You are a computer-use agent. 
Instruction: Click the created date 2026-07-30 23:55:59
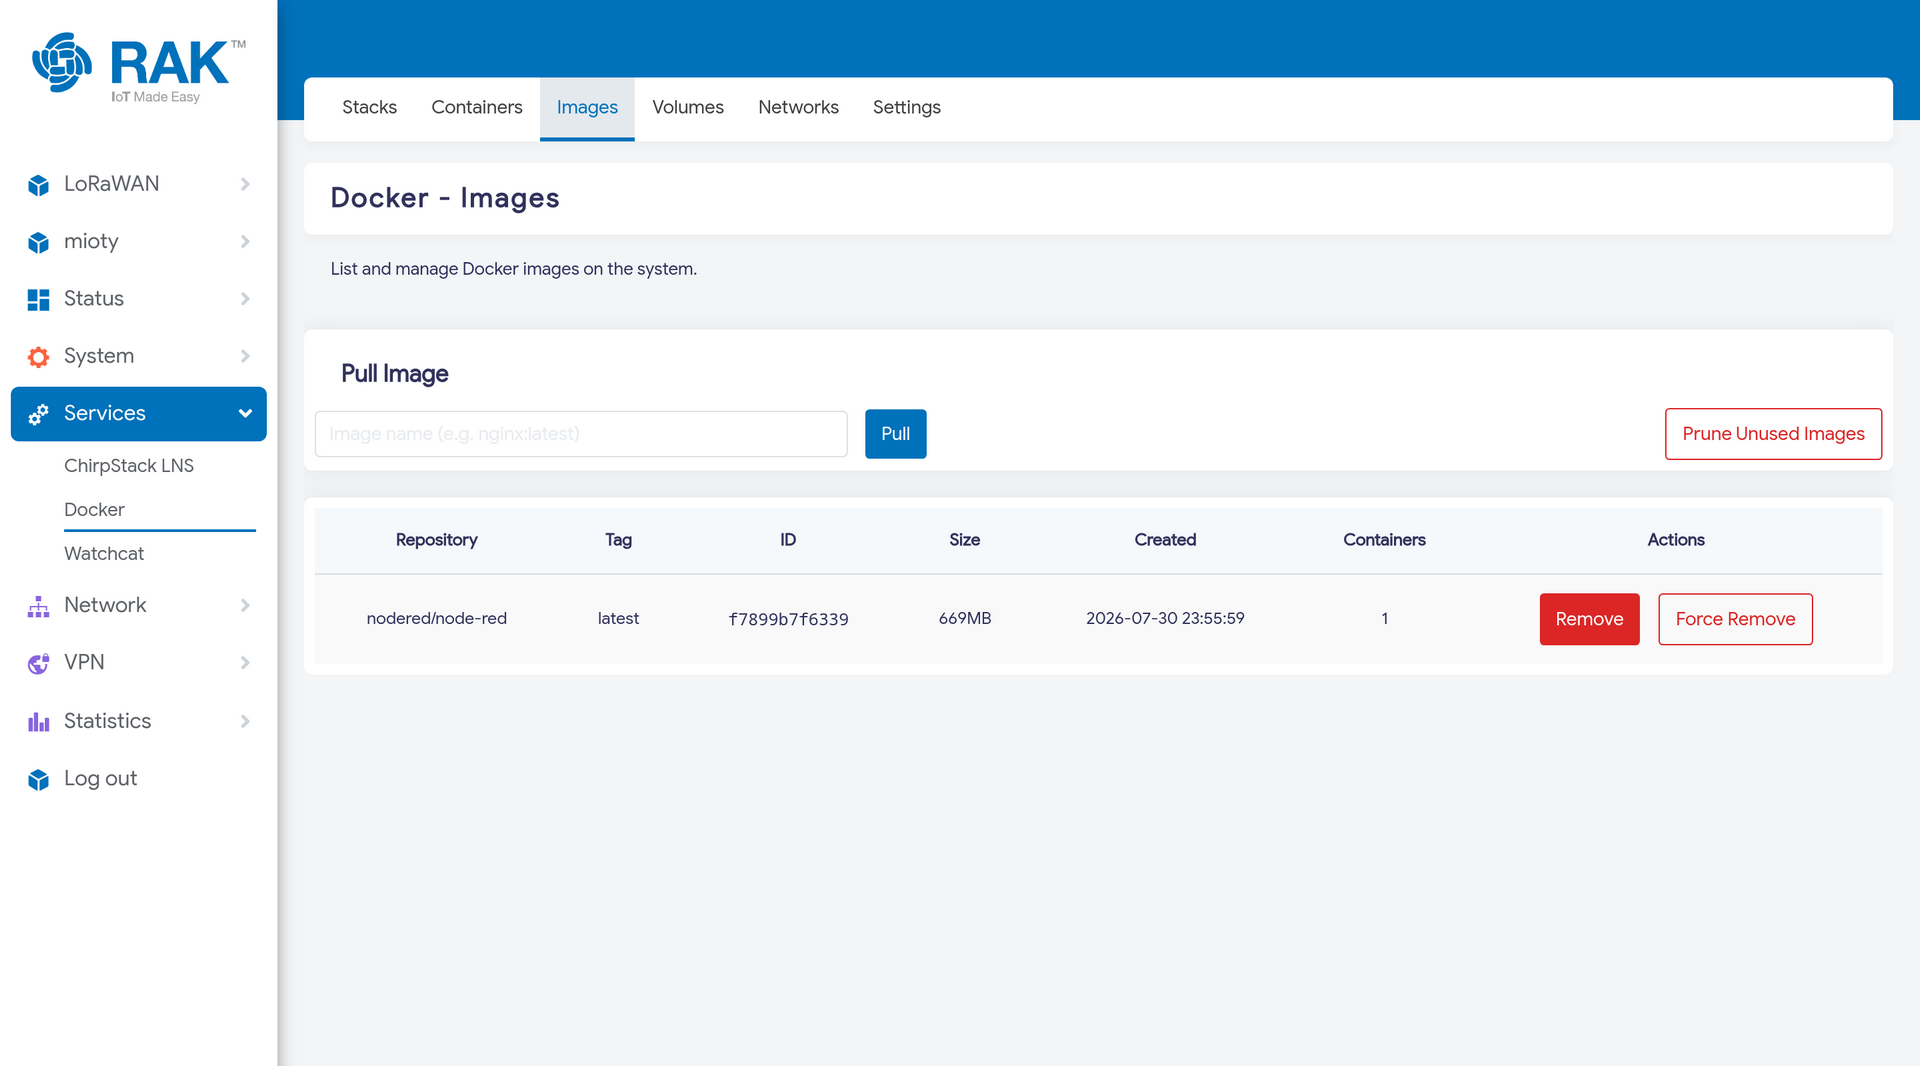1165,619
